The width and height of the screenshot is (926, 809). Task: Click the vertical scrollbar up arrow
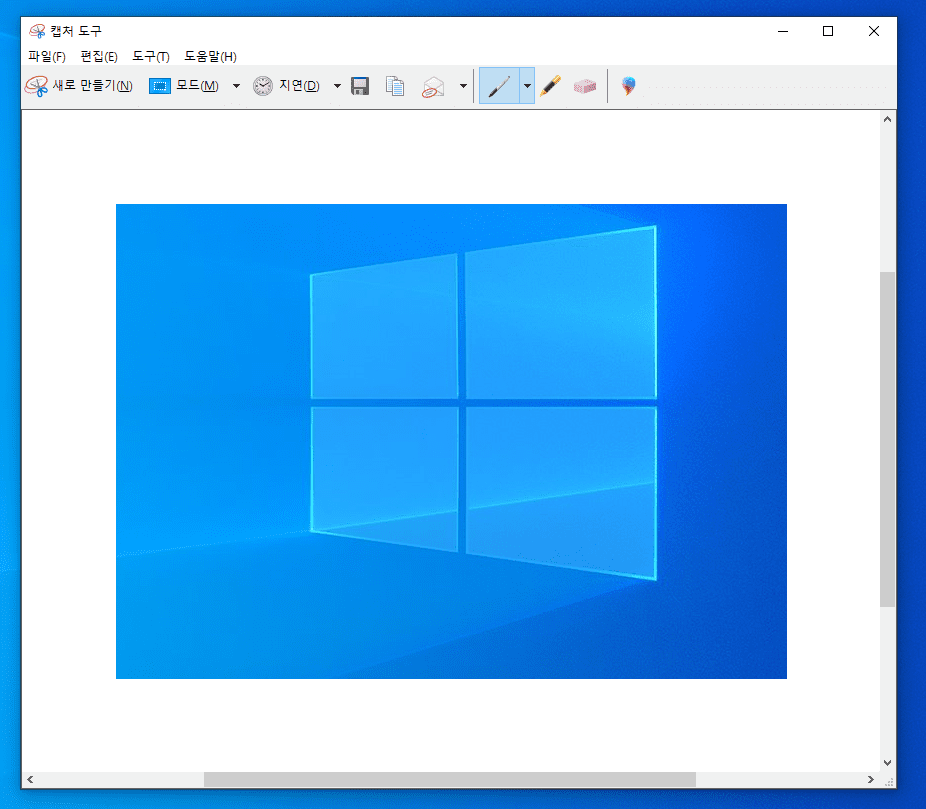tap(887, 119)
